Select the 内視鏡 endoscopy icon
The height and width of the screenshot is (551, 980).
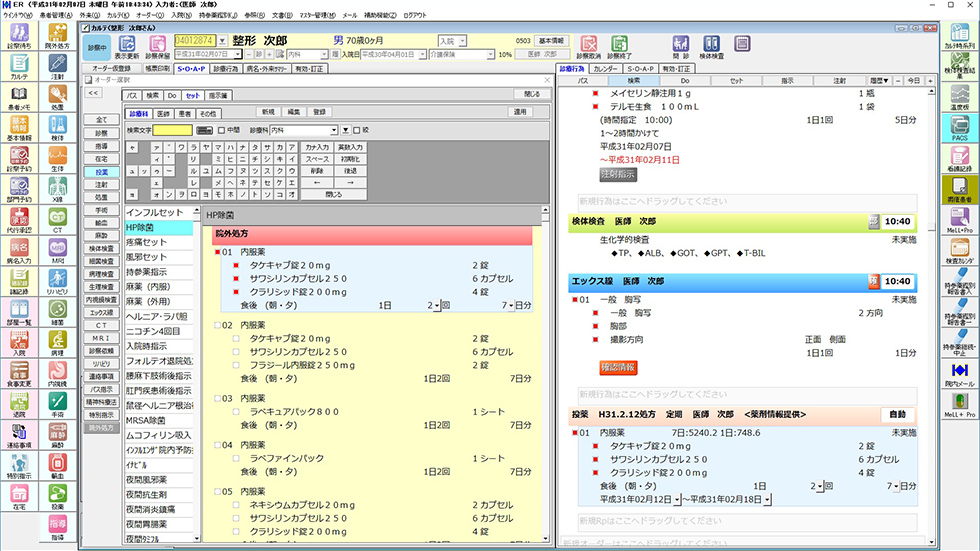coord(57,373)
